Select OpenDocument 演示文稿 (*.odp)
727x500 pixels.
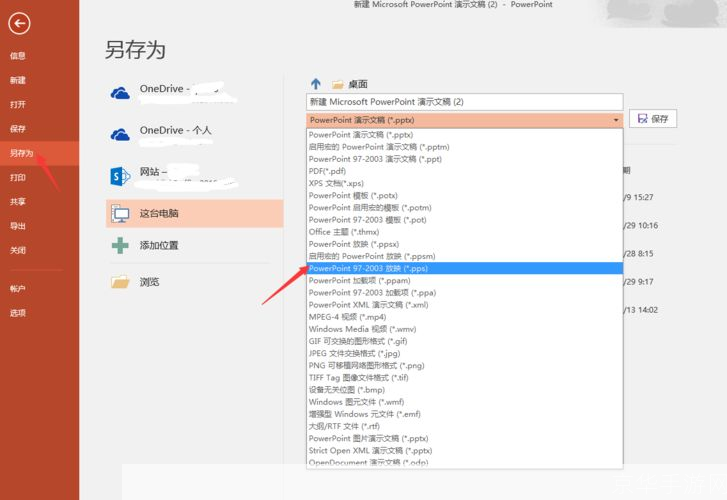coord(465,462)
